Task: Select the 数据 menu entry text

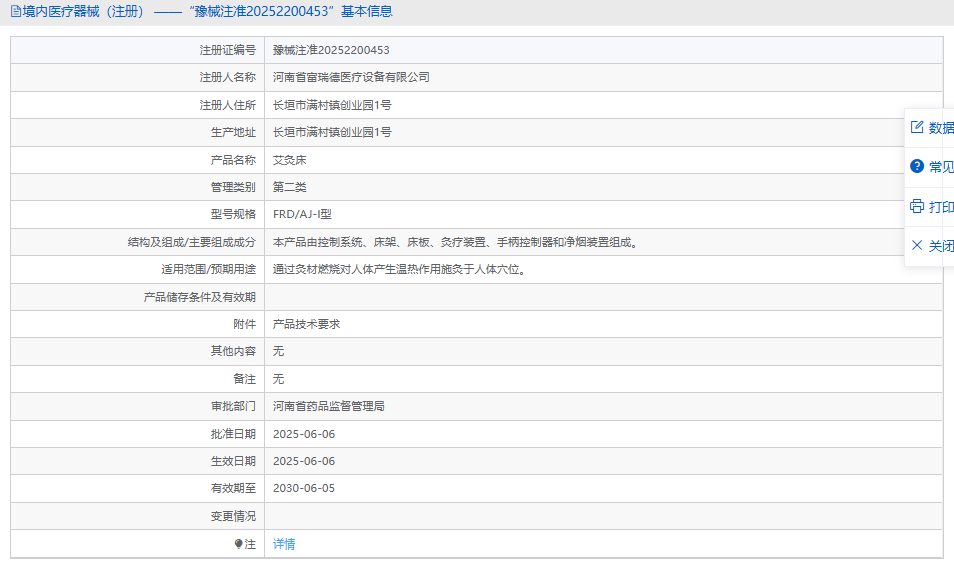Action: click(x=941, y=127)
